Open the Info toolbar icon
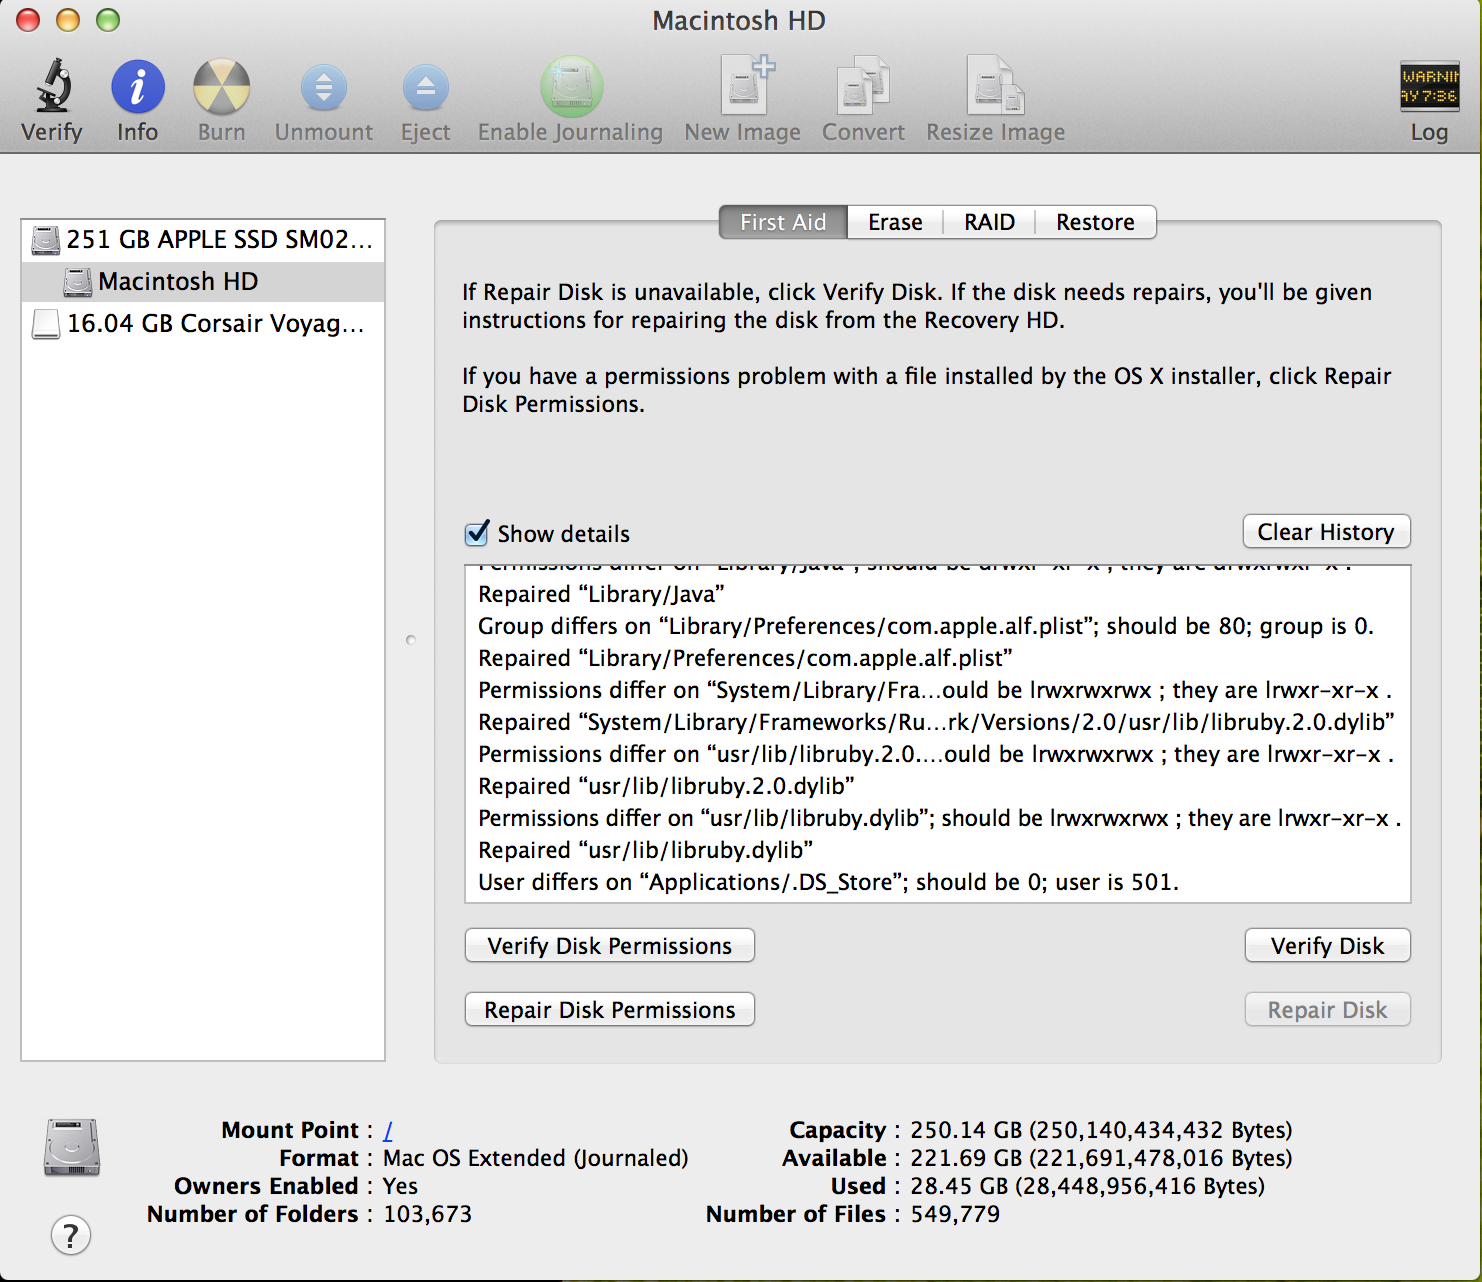Screen dimensions: 1482x1282 [137, 86]
